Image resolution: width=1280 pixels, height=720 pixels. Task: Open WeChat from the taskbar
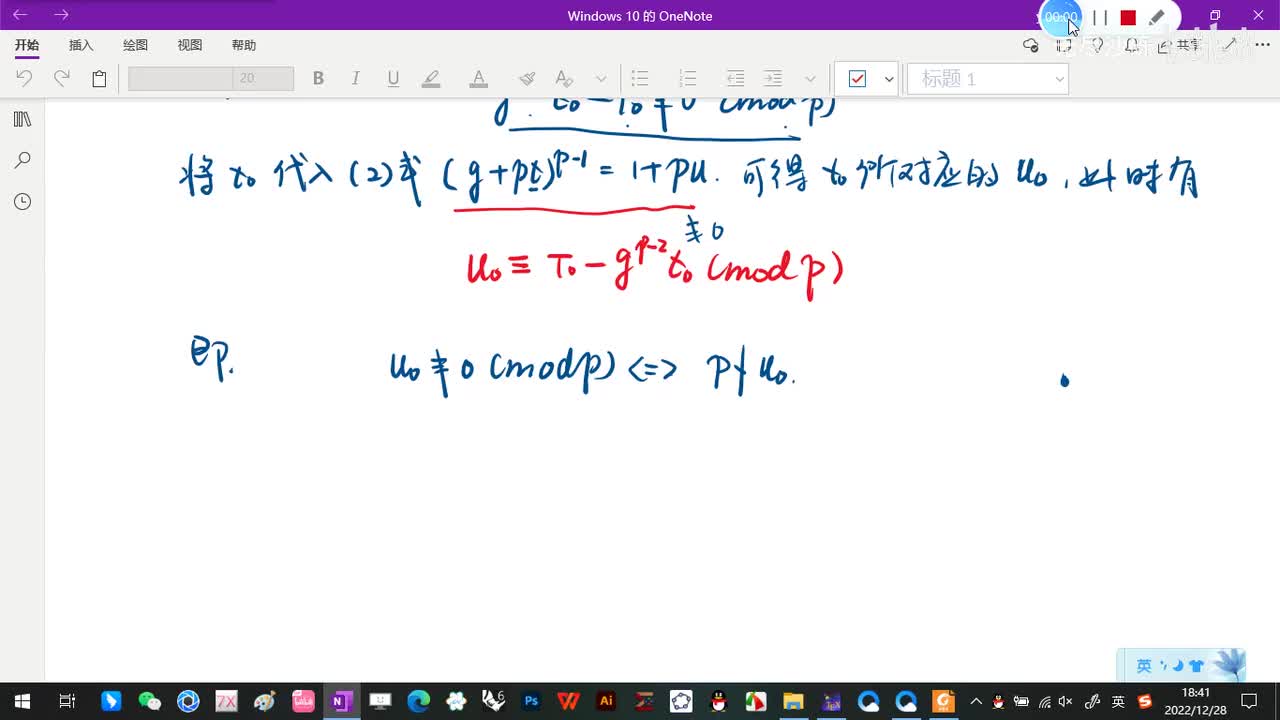click(x=149, y=701)
